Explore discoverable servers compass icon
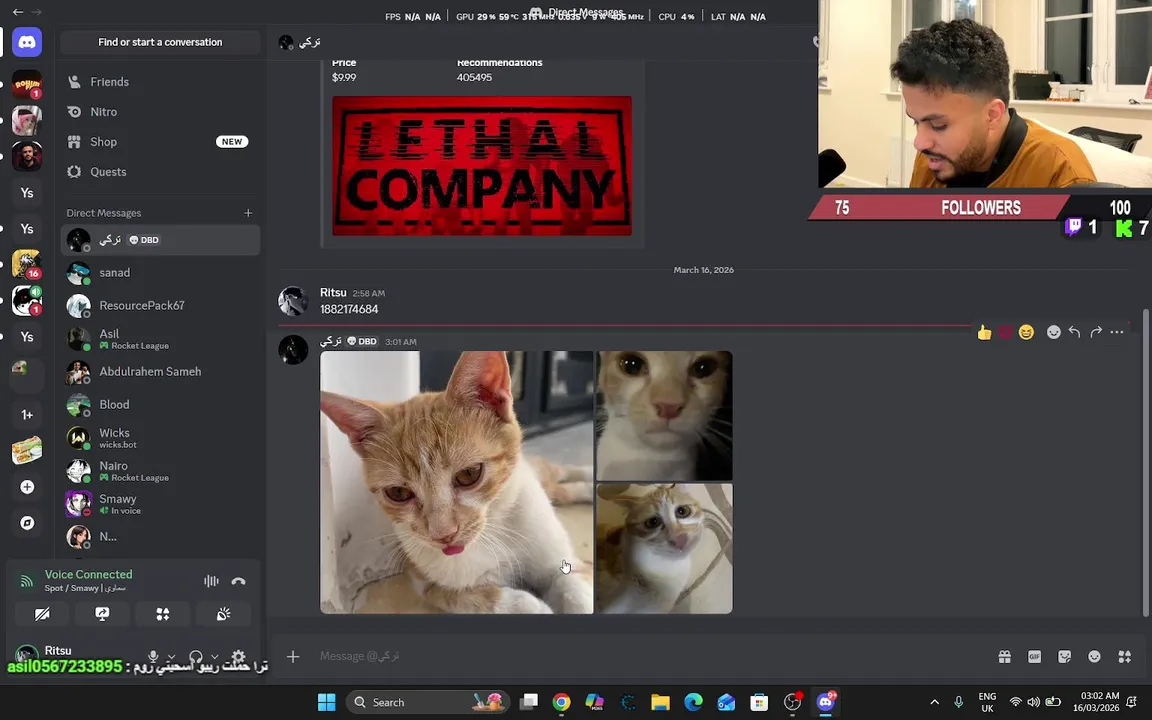The width and height of the screenshot is (1152, 720). (x=27, y=523)
